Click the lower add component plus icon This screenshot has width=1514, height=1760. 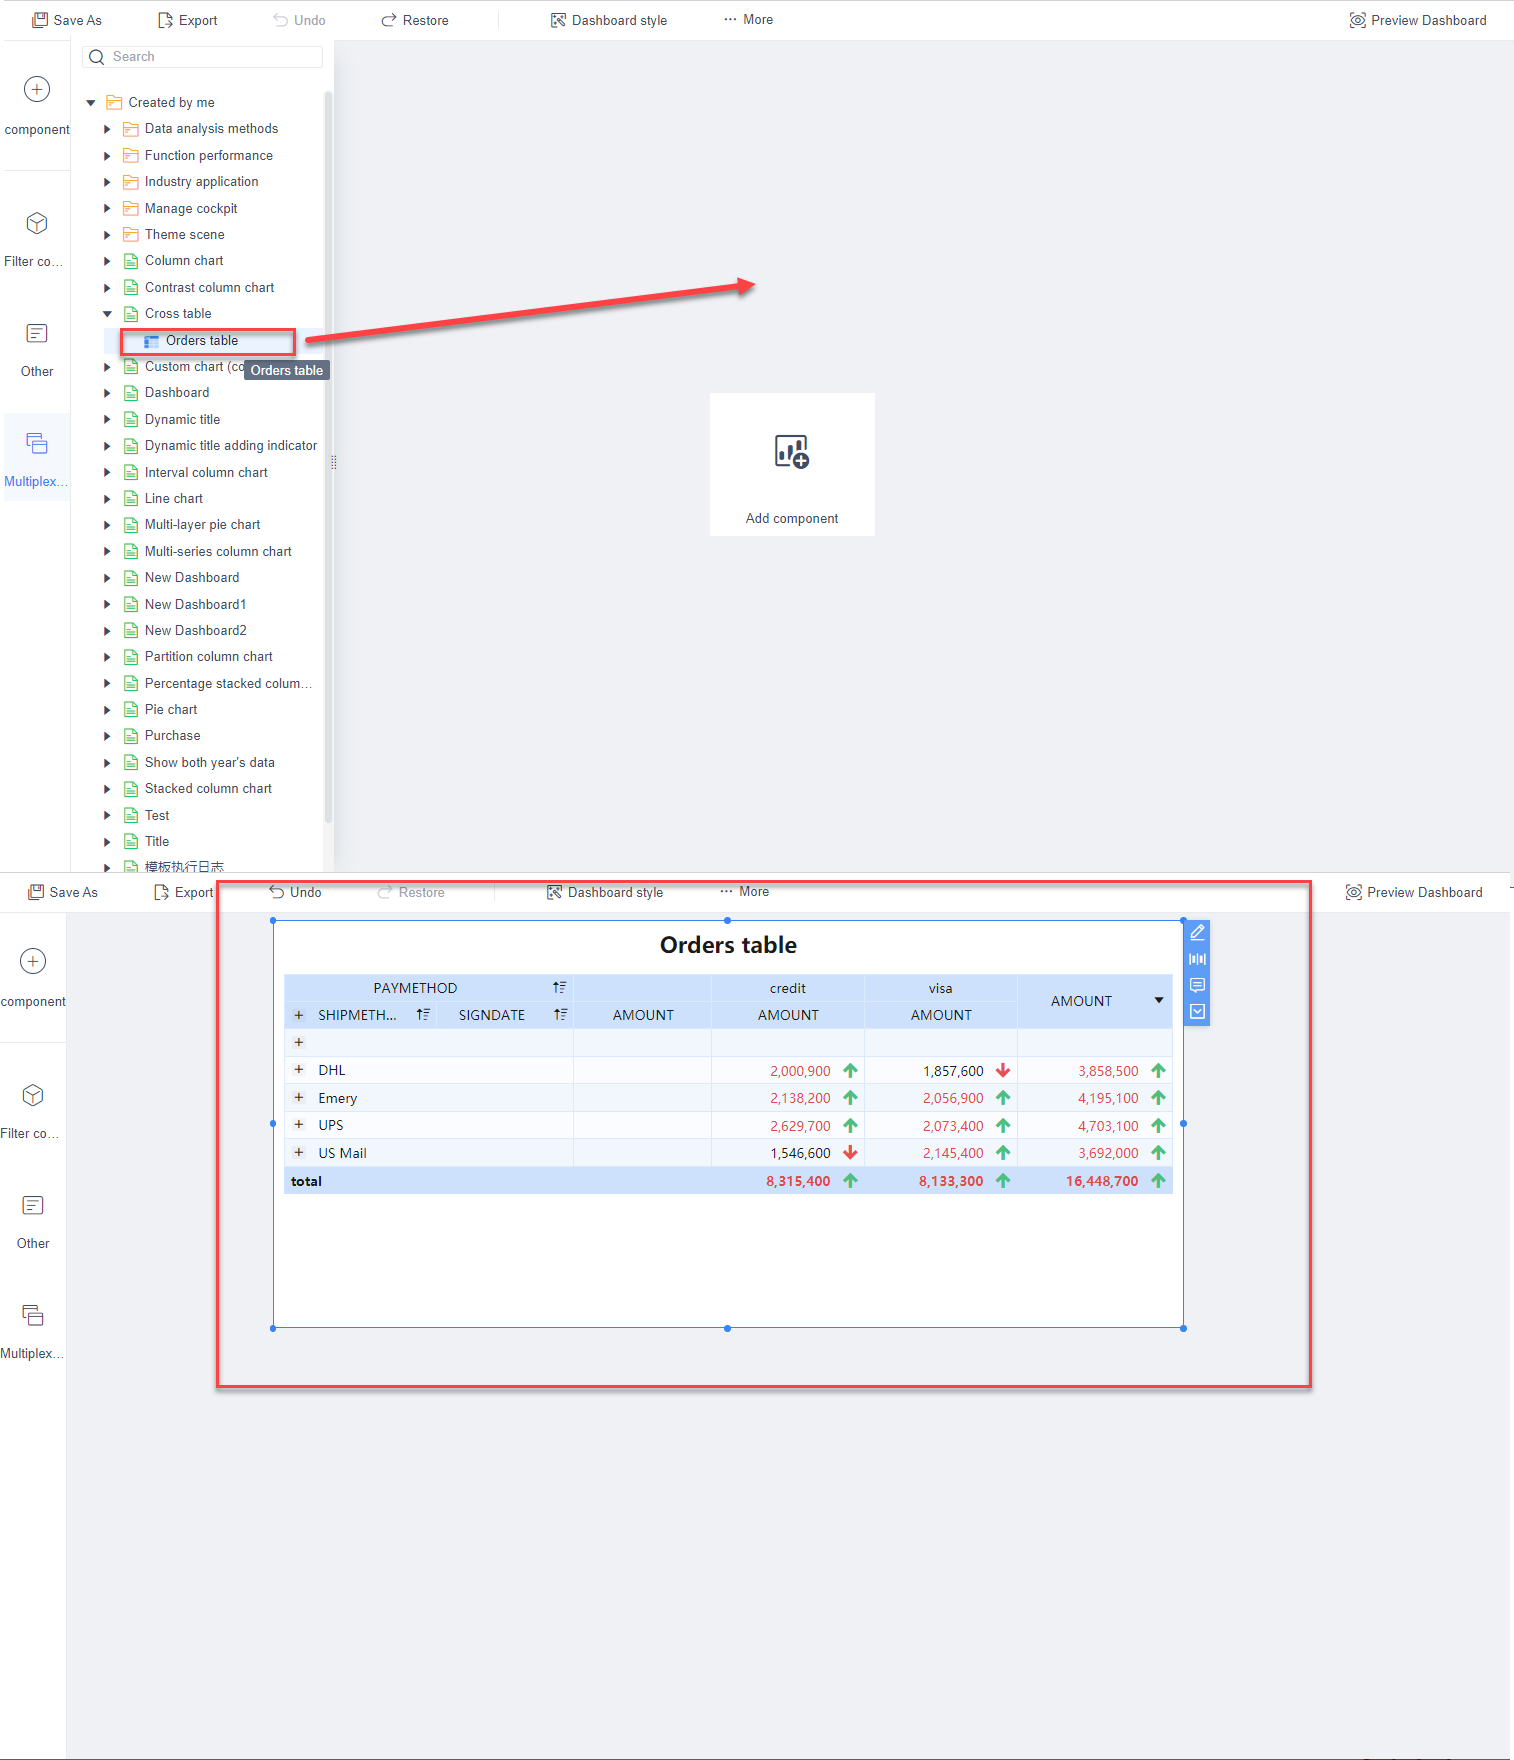click(x=33, y=961)
